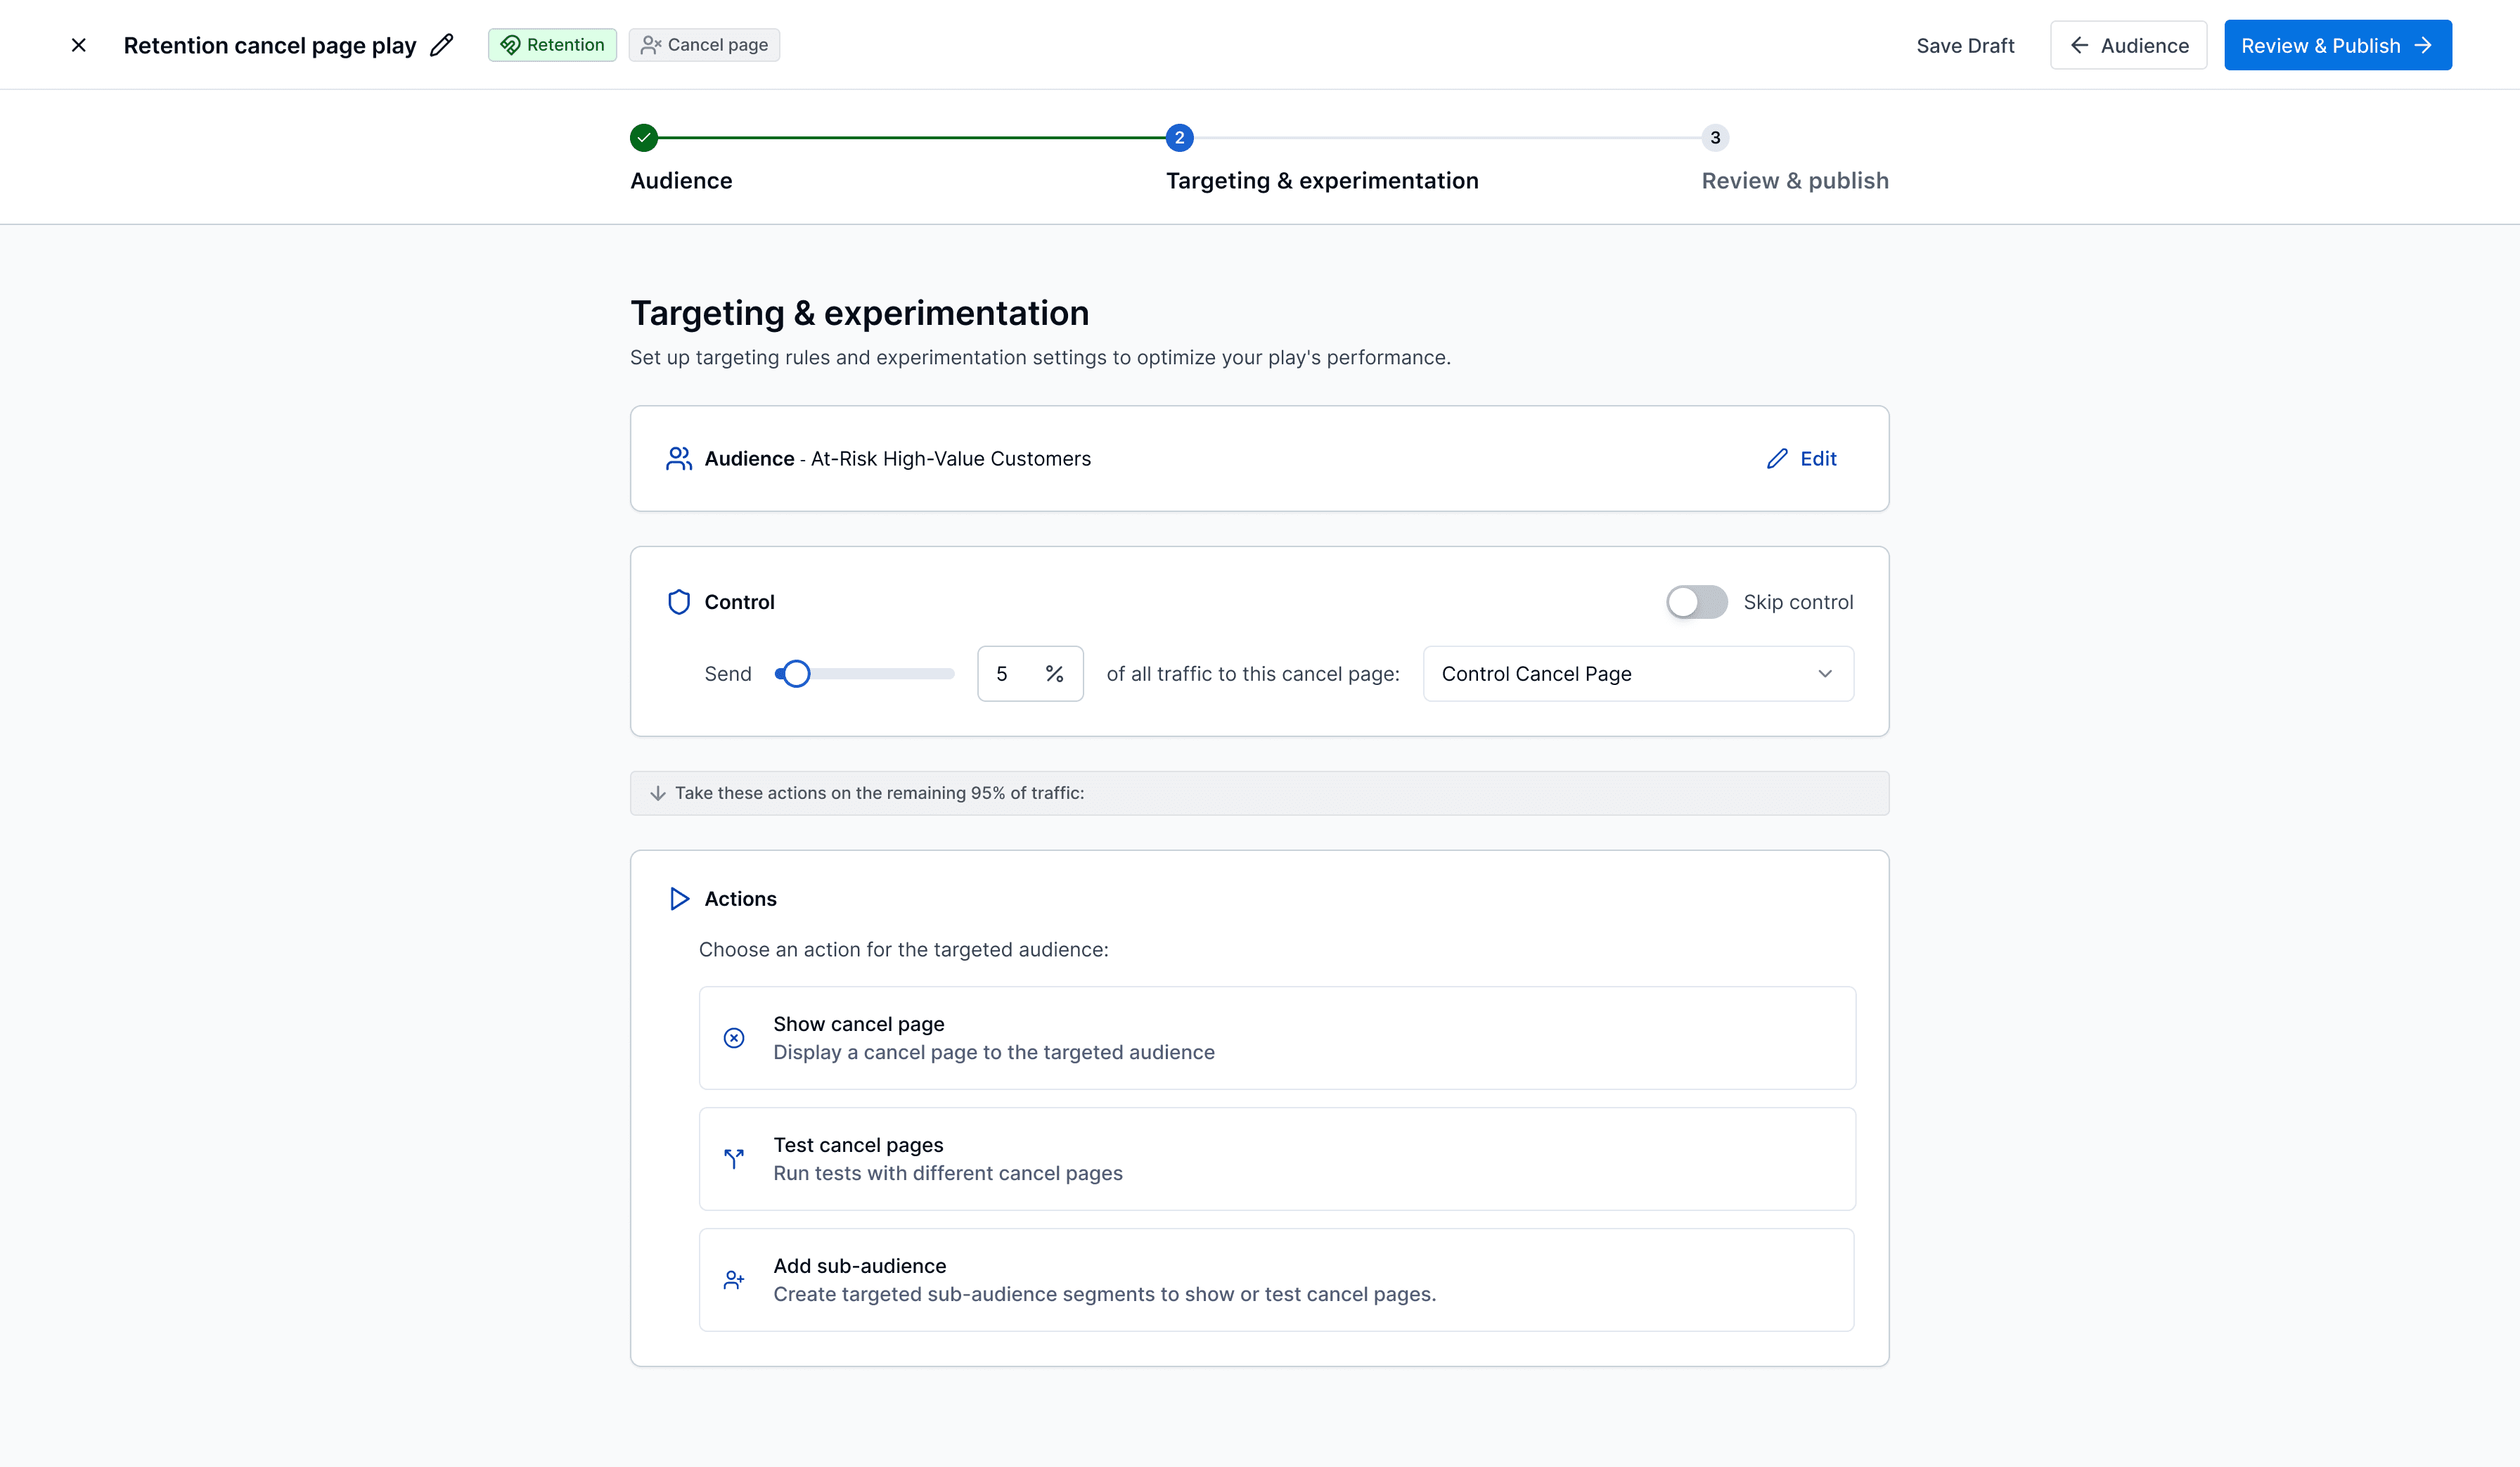This screenshot has height=1467, width=2520.
Task: Click Save Draft
Action: [x=1965, y=45]
